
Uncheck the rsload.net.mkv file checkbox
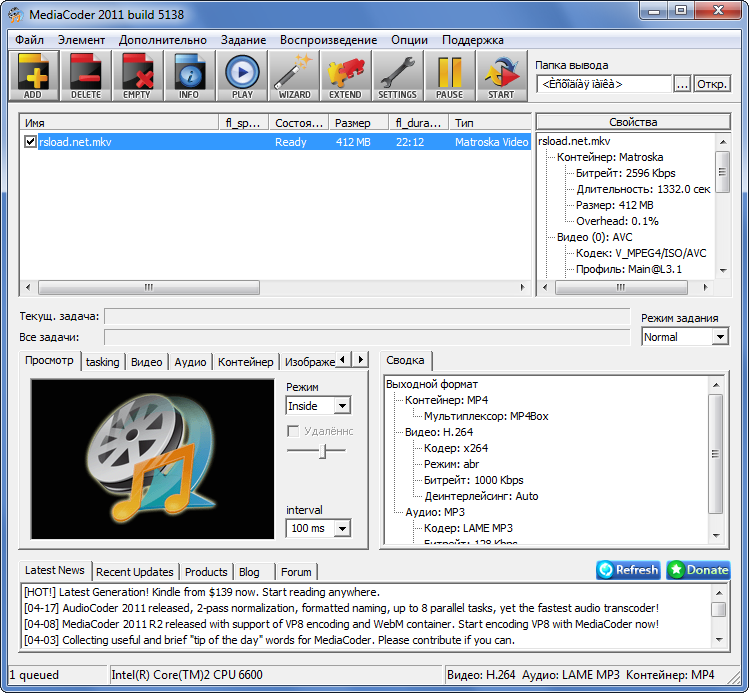tap(30, 142)
